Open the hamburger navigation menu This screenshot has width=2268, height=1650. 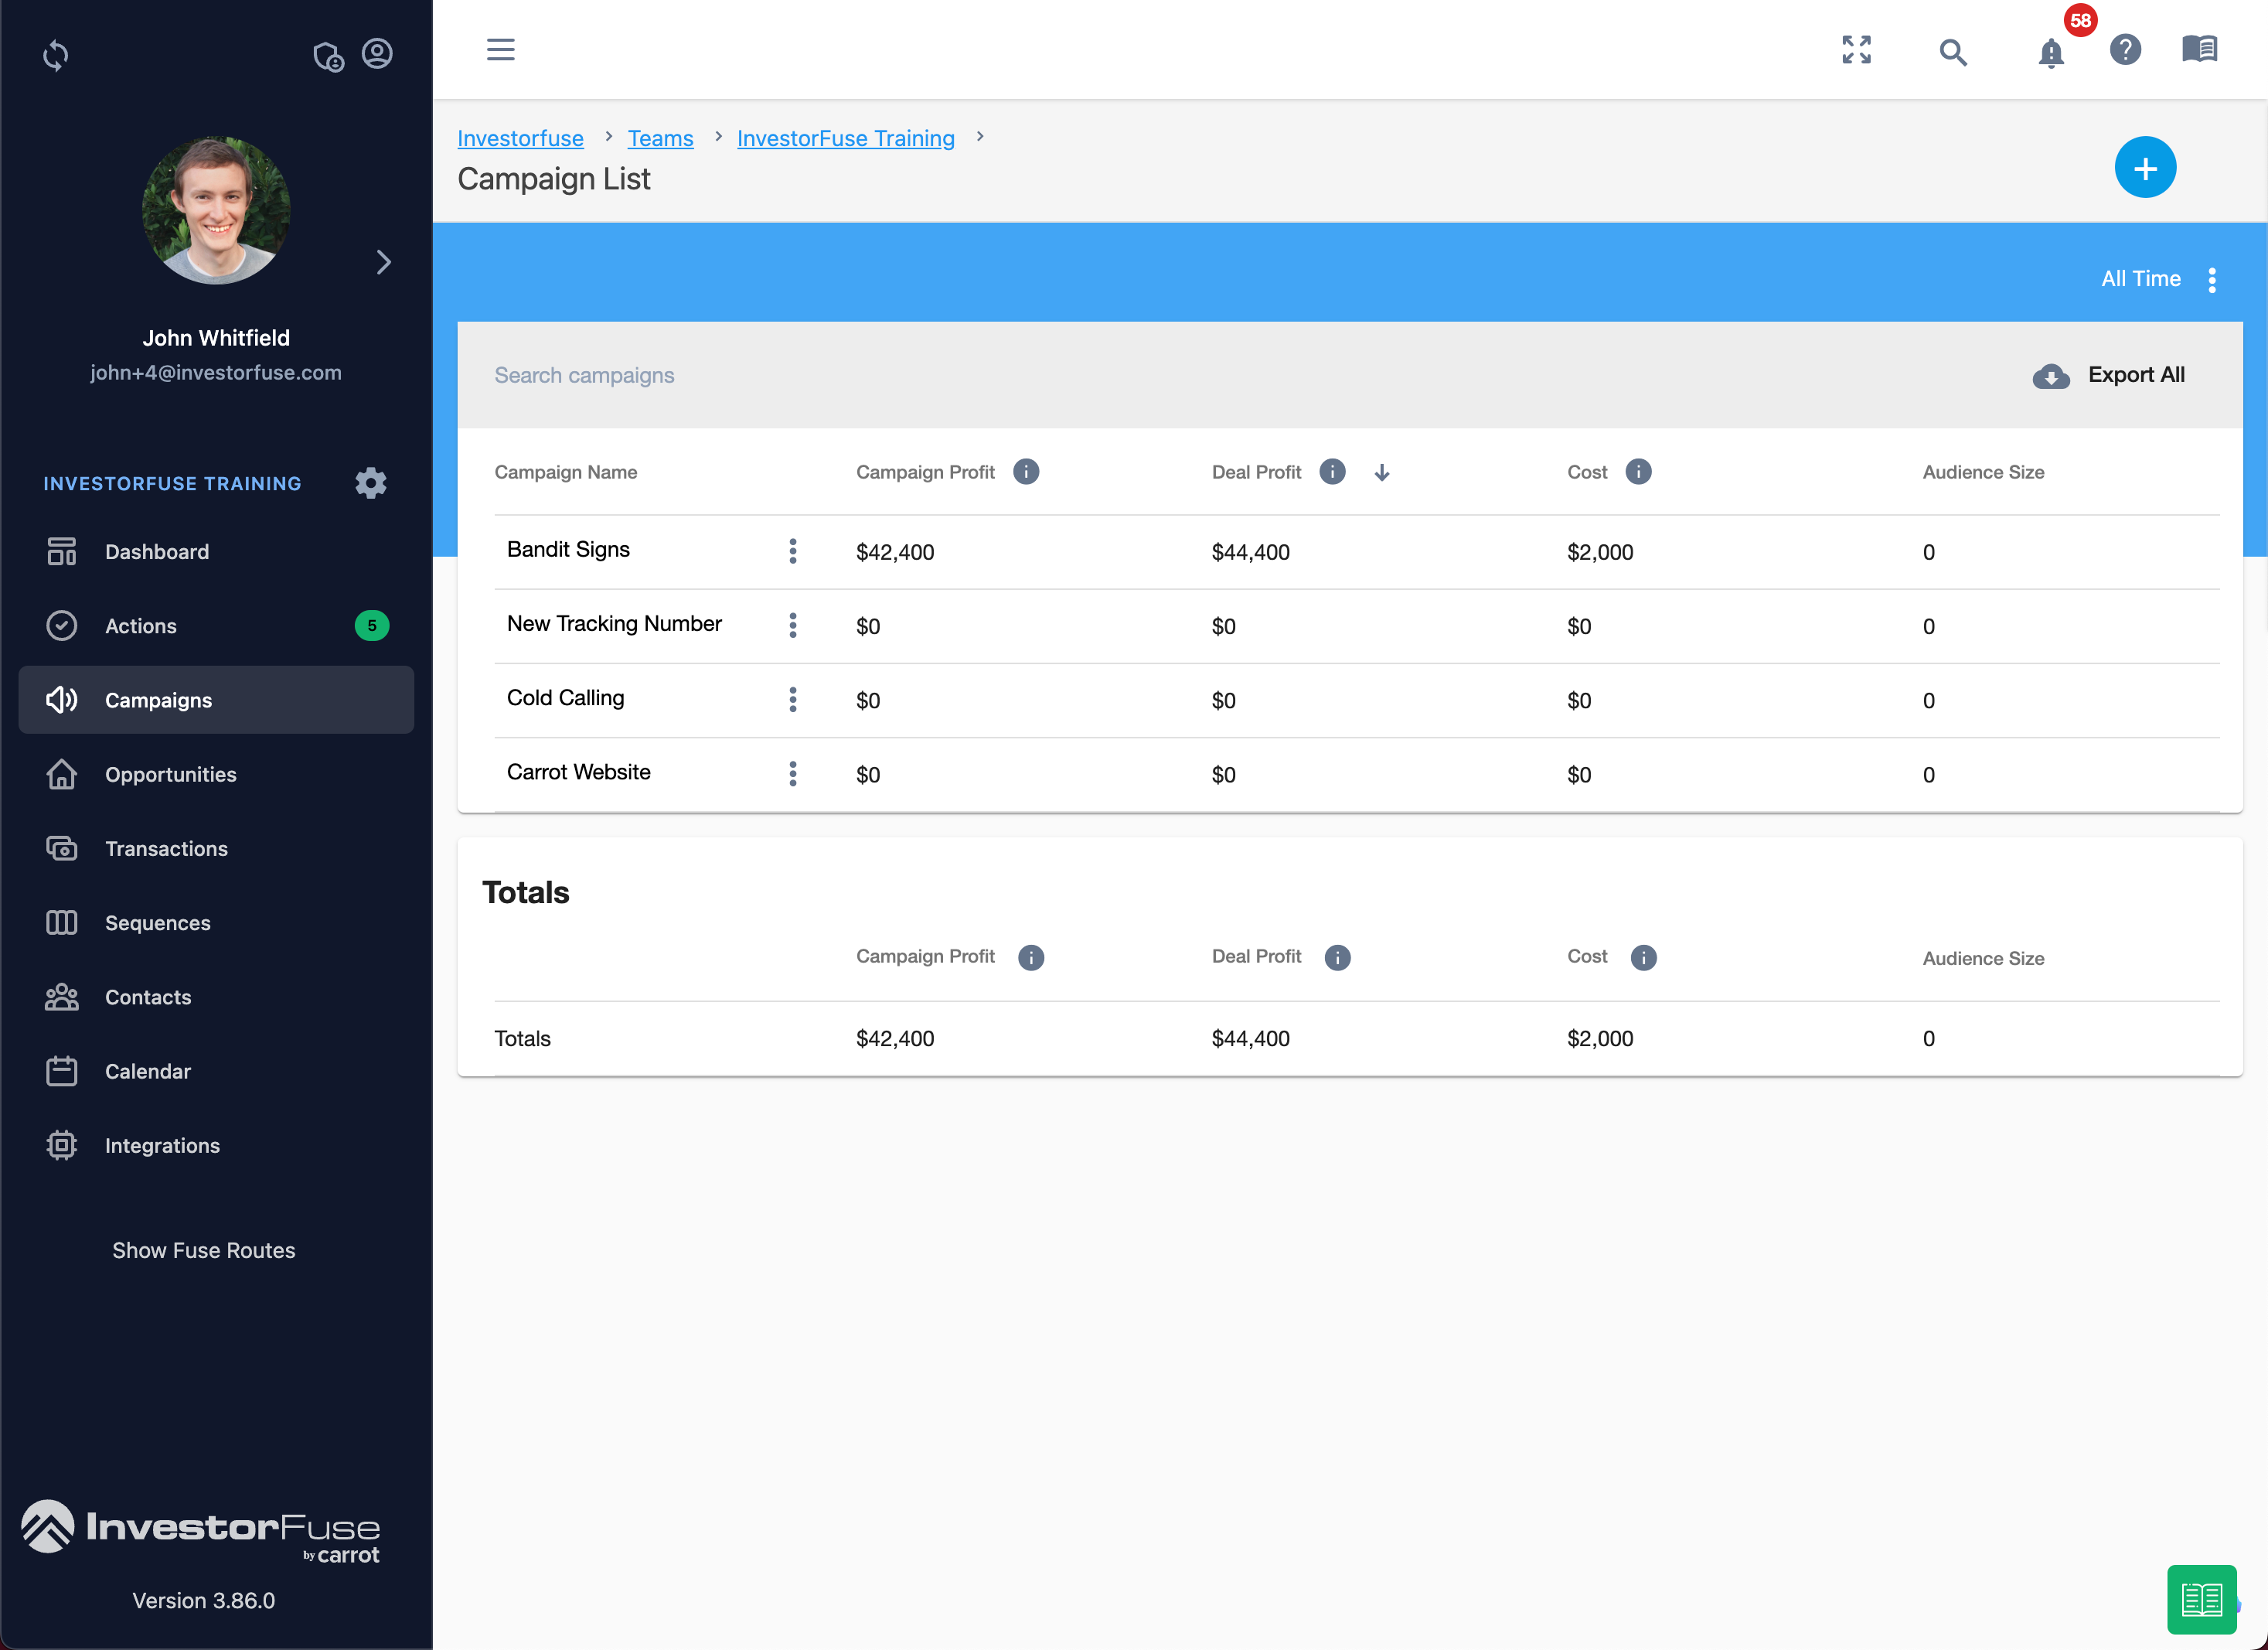click(500, 49)
